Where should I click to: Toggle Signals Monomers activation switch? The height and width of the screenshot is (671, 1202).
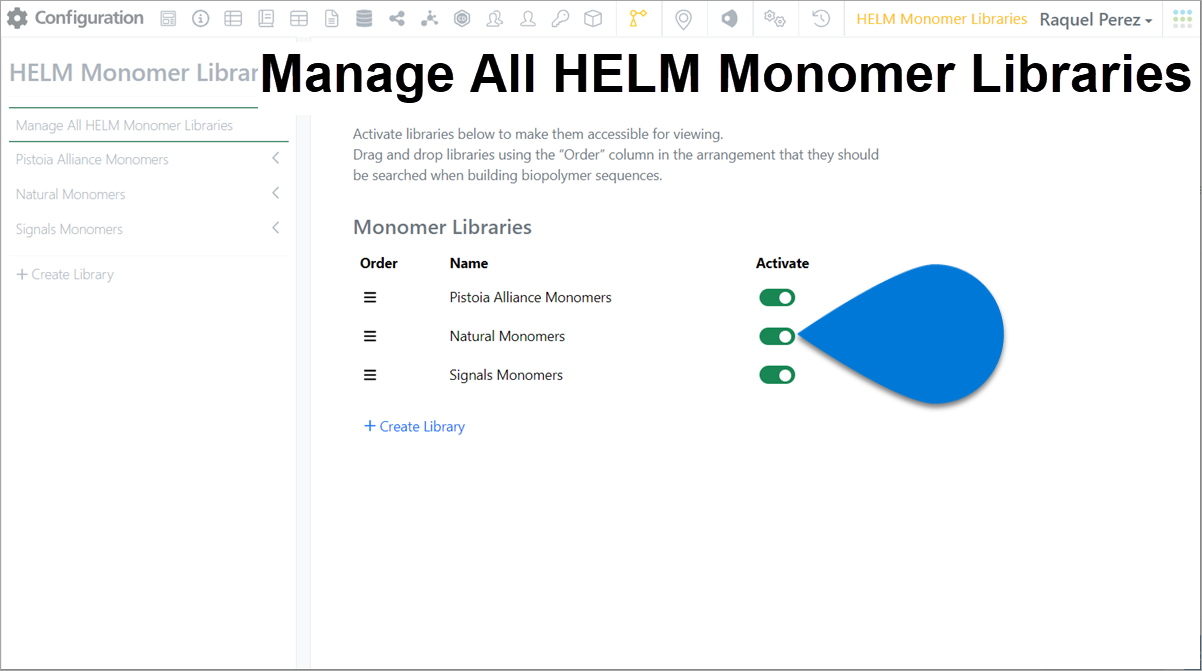[777, 375]
